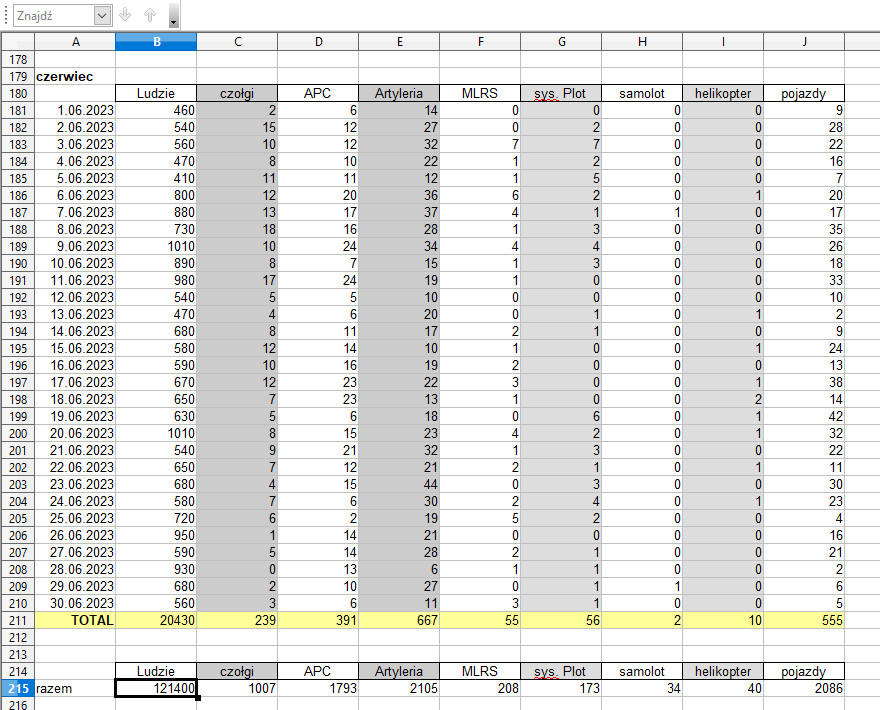Click the total APC value 391

click(x=318, y=620)
